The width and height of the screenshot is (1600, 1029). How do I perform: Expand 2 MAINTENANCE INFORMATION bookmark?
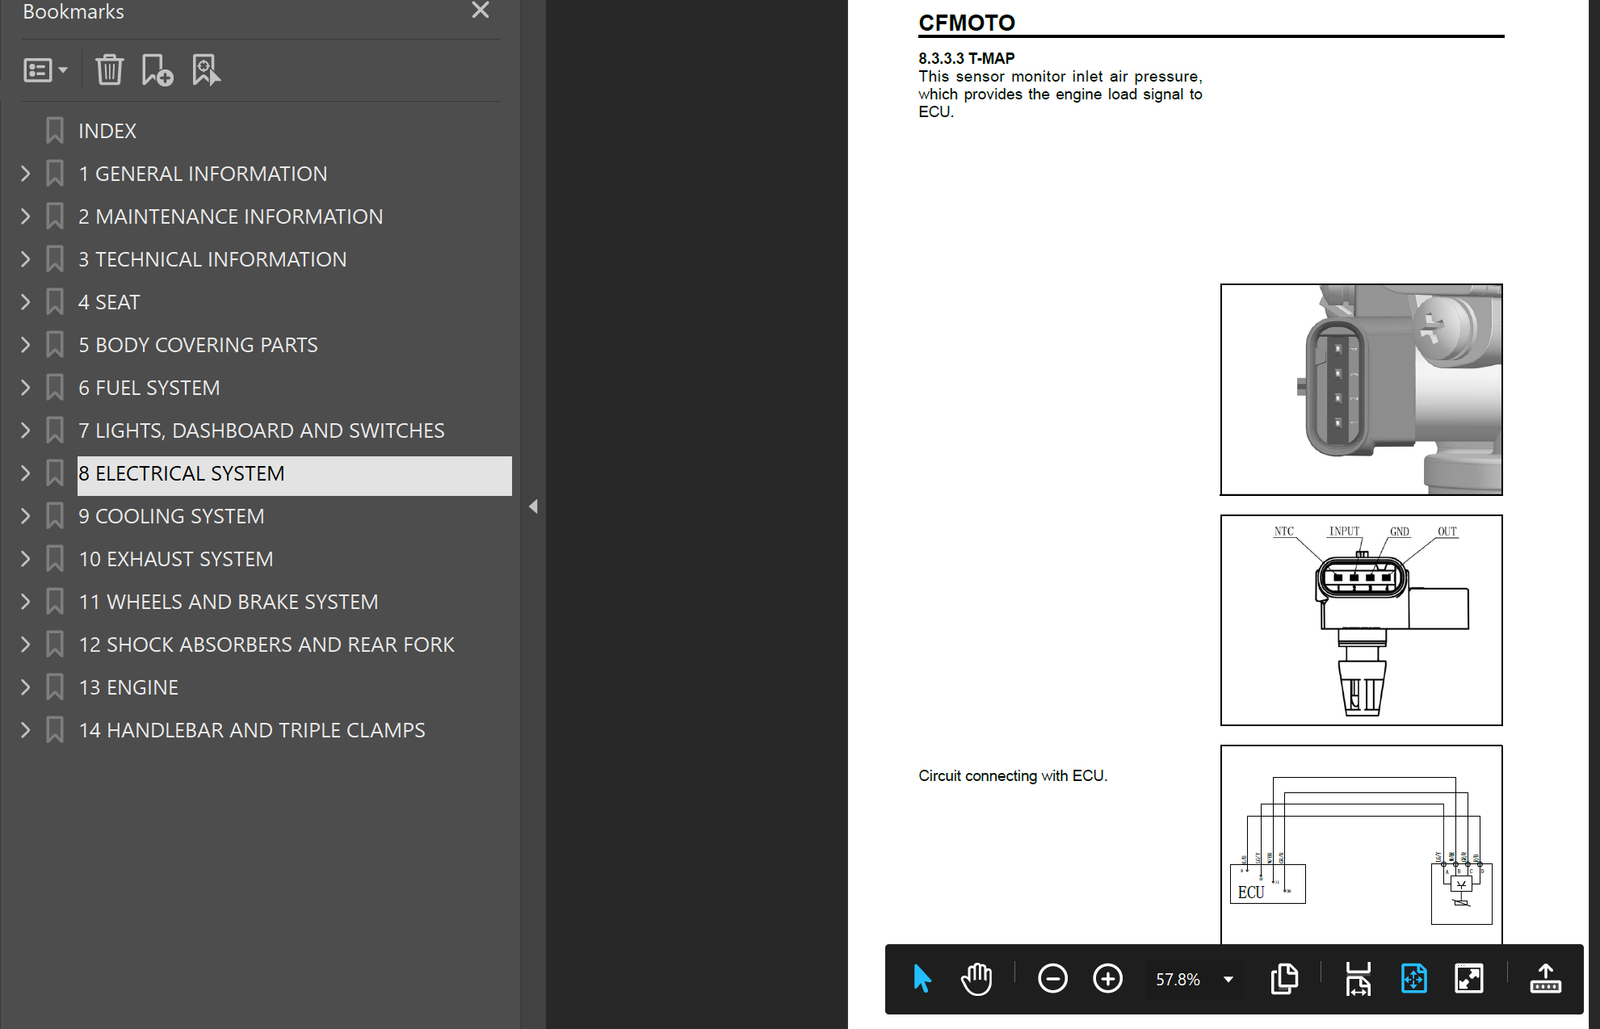pyautogui.click(x=26, y=217)
